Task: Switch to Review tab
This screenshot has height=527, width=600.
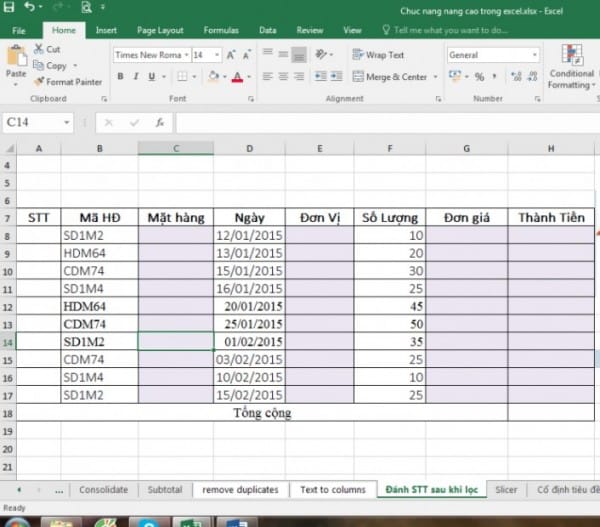Action: point(310,30)
